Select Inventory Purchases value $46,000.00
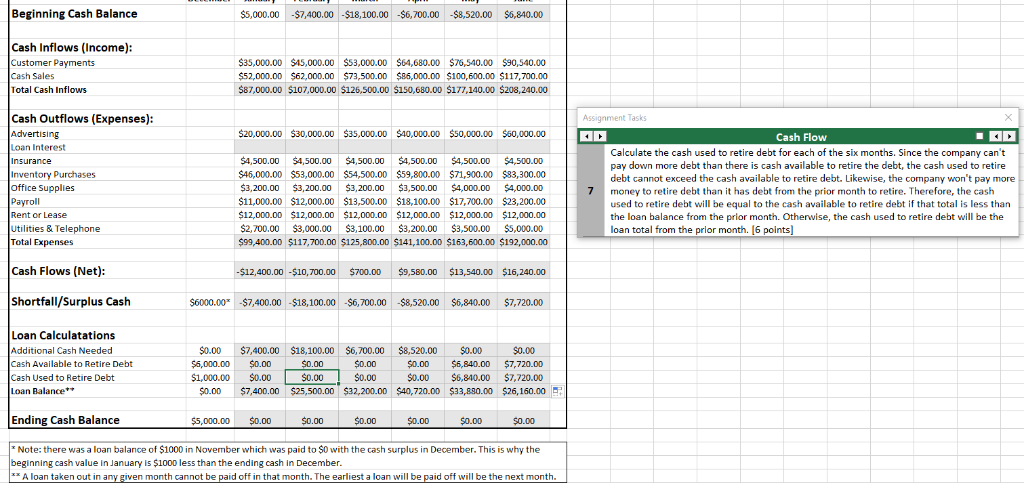Image resolution: width=1024 pixels, height=483 pixels. pyautogui.click(x=261, y=174)
